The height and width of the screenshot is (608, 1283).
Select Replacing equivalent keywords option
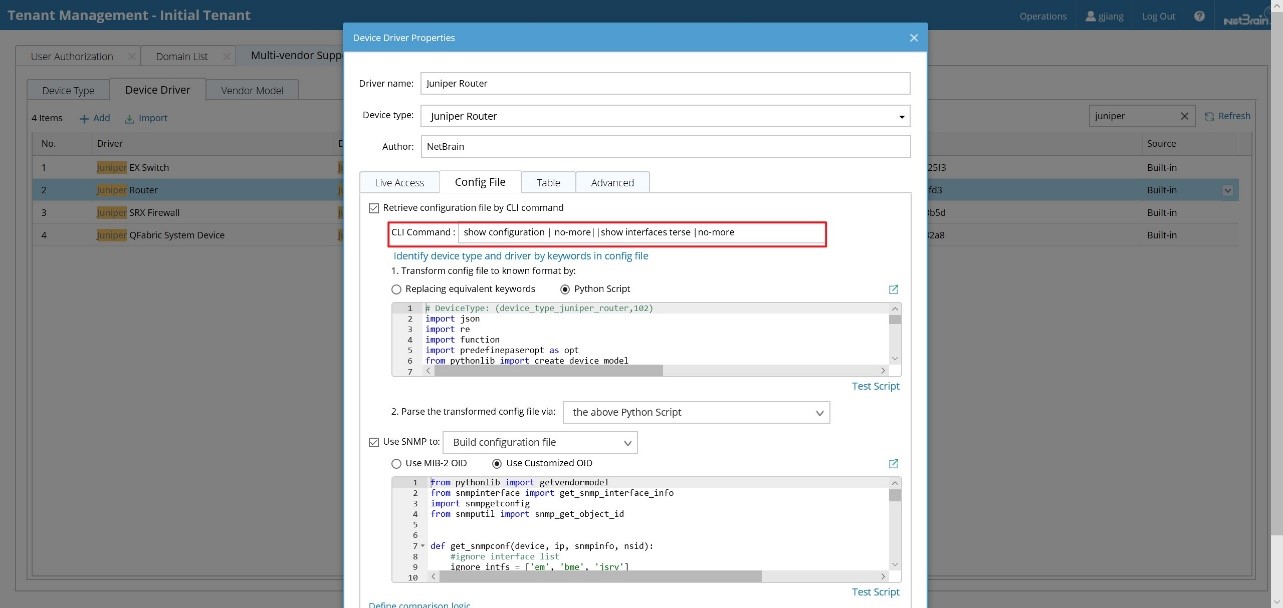(x=396, y=289)
